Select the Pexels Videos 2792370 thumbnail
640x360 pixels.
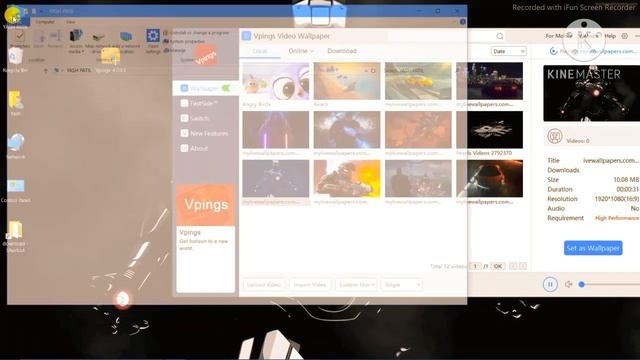click(x=489, y=130)
